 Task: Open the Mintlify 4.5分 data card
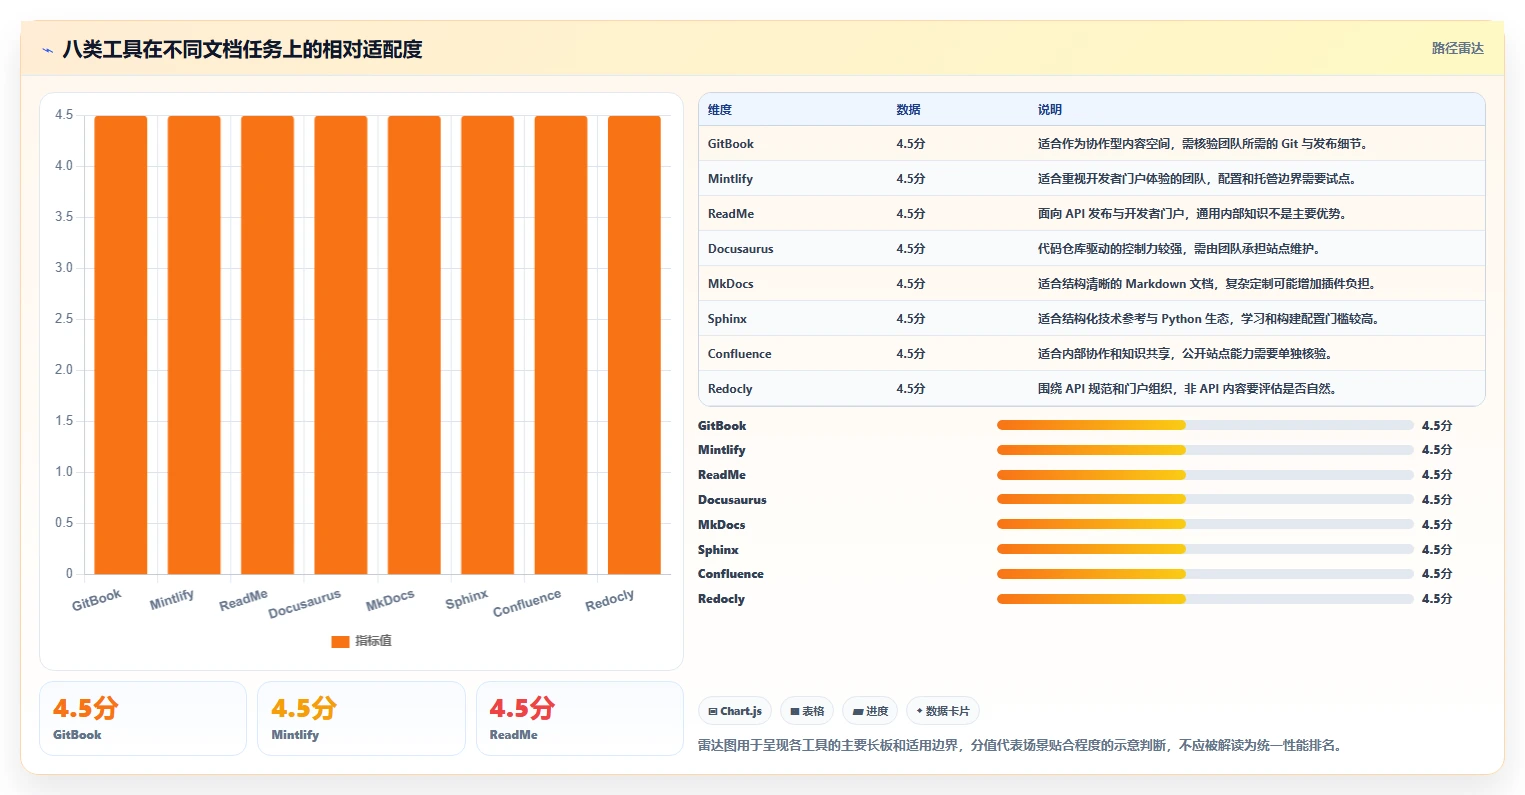tap(361, 718)
